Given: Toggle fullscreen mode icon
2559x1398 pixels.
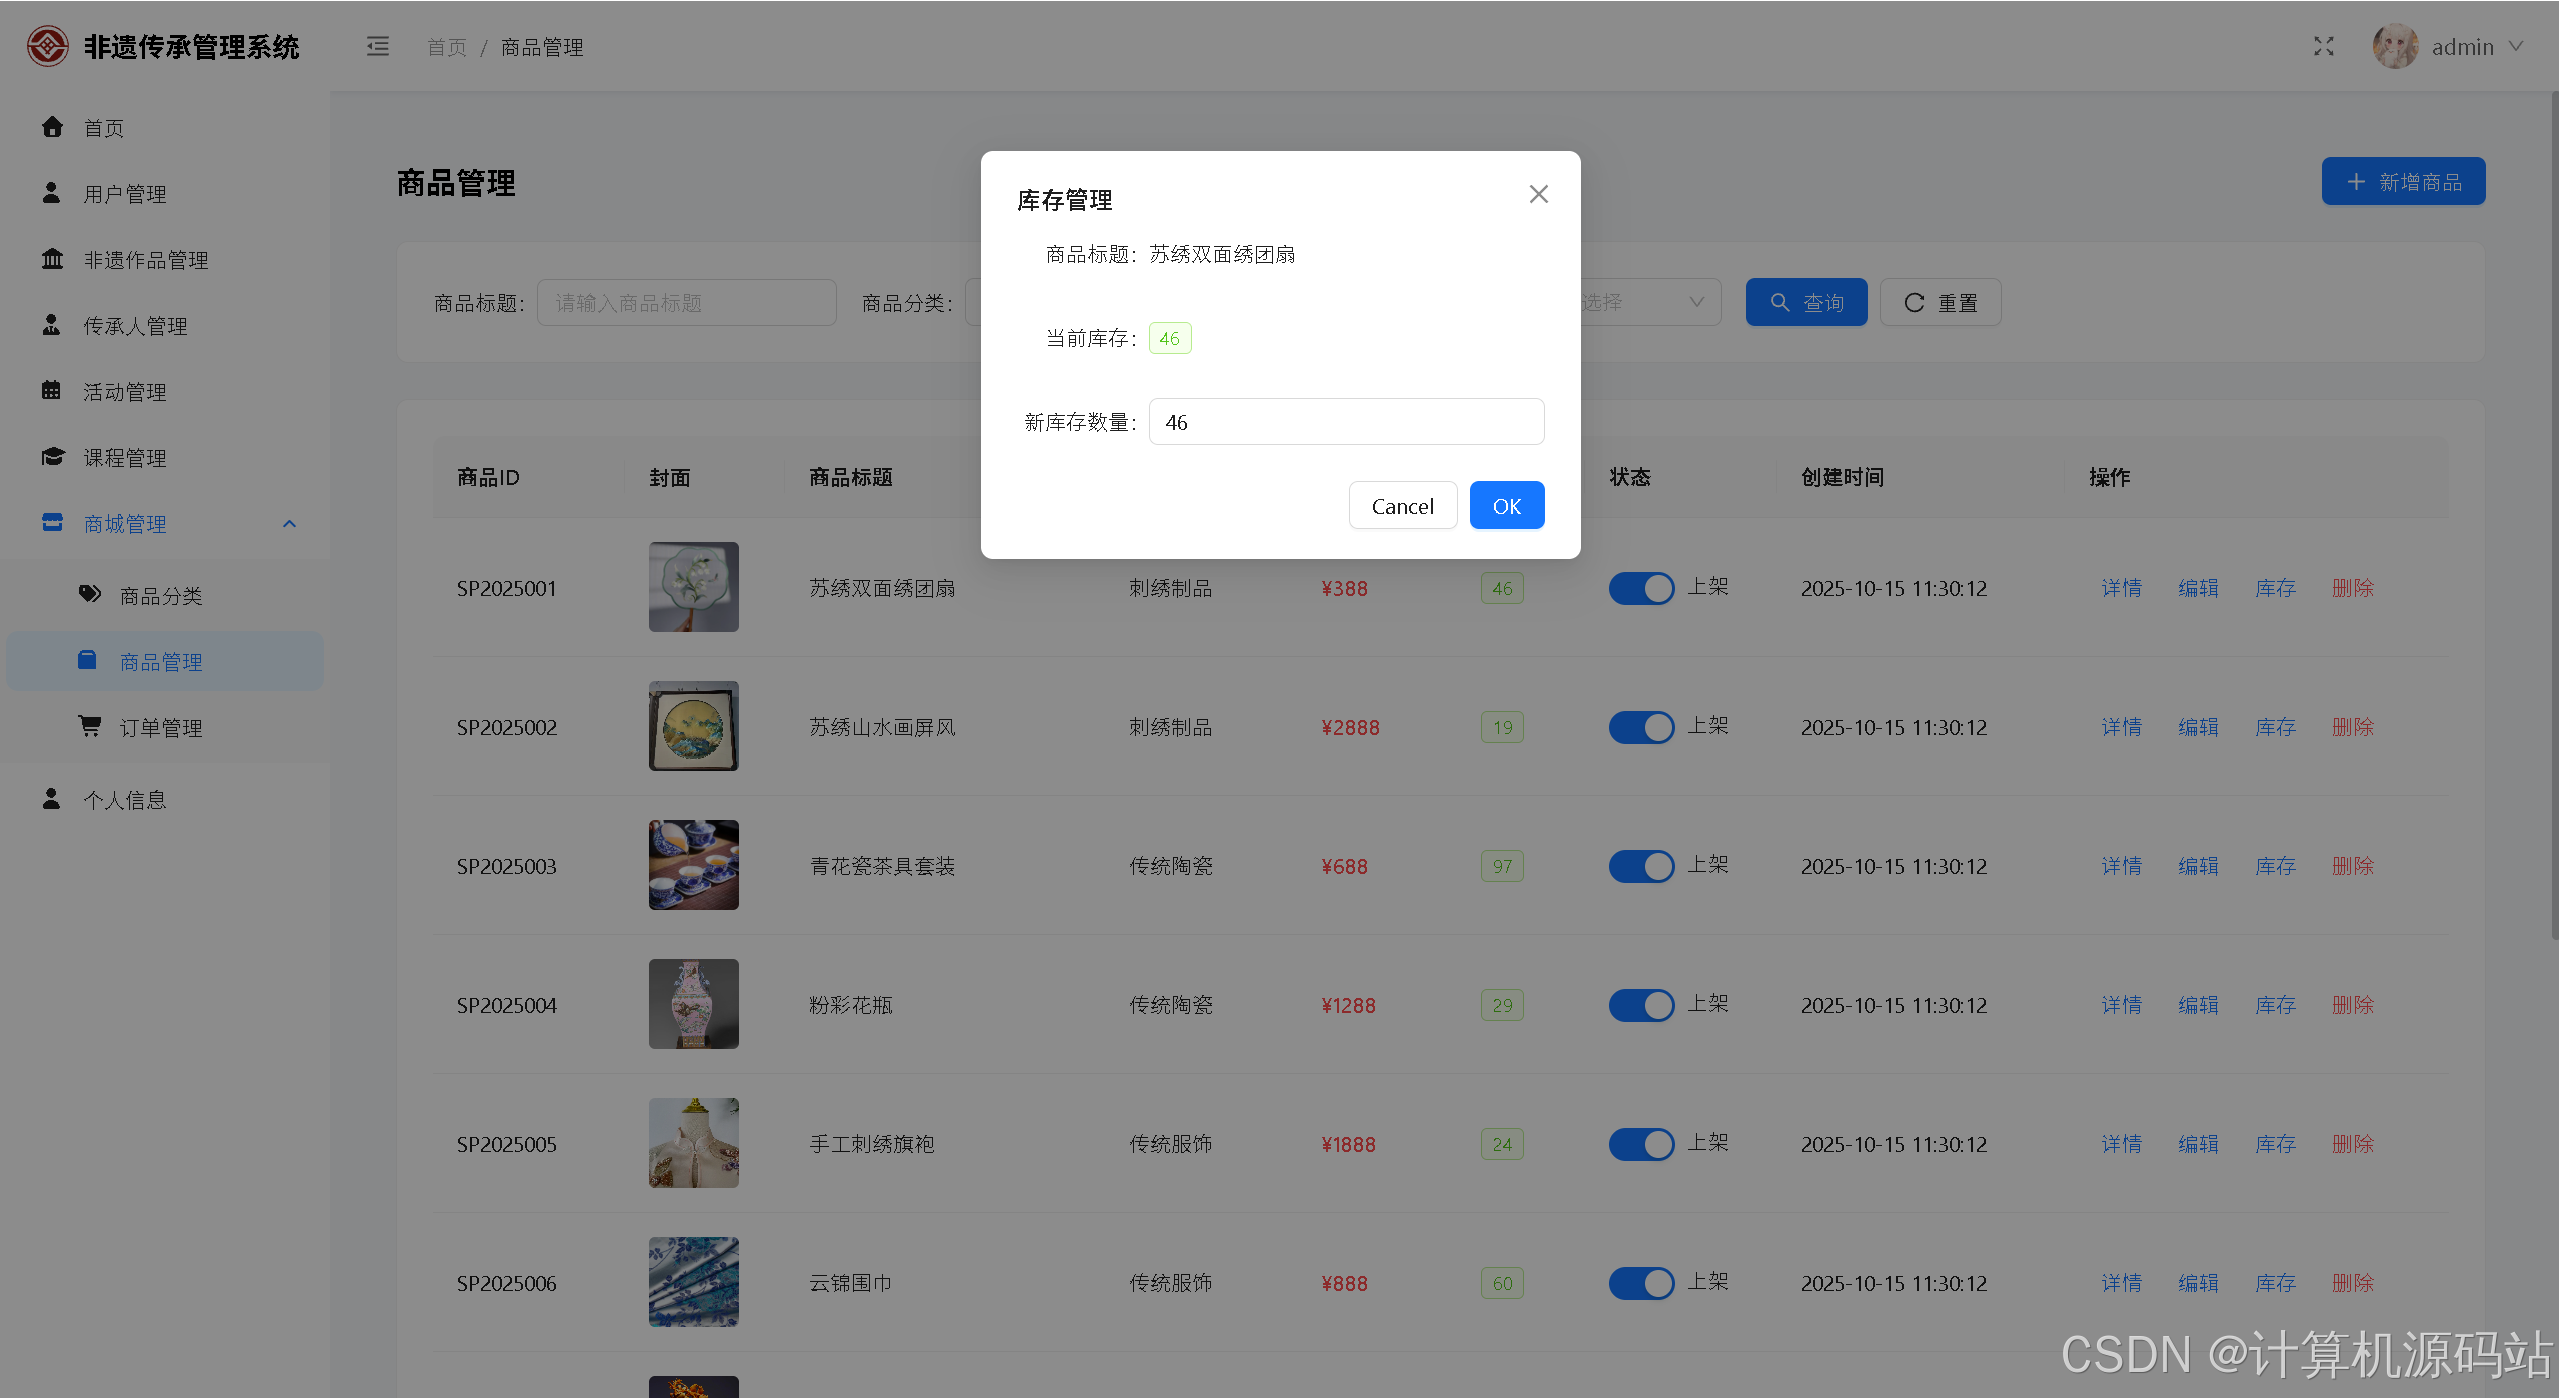Looking at the screenshot, I should [2323, 47].
